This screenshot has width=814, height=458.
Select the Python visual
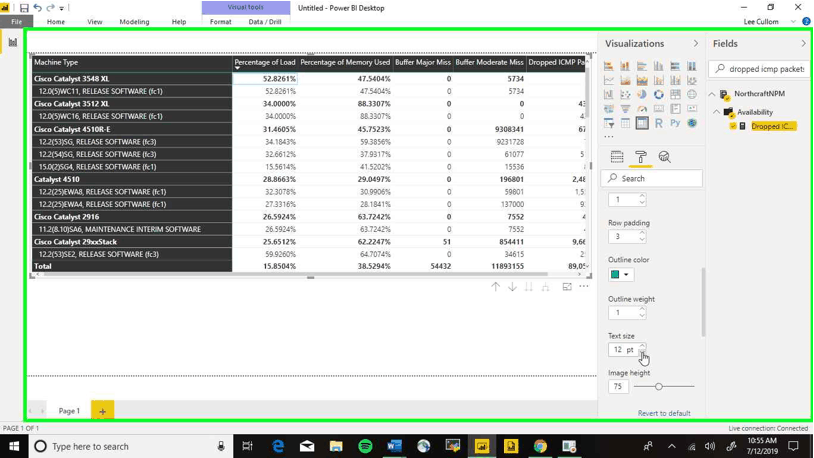pyautogui.click(x=675, y=123)
